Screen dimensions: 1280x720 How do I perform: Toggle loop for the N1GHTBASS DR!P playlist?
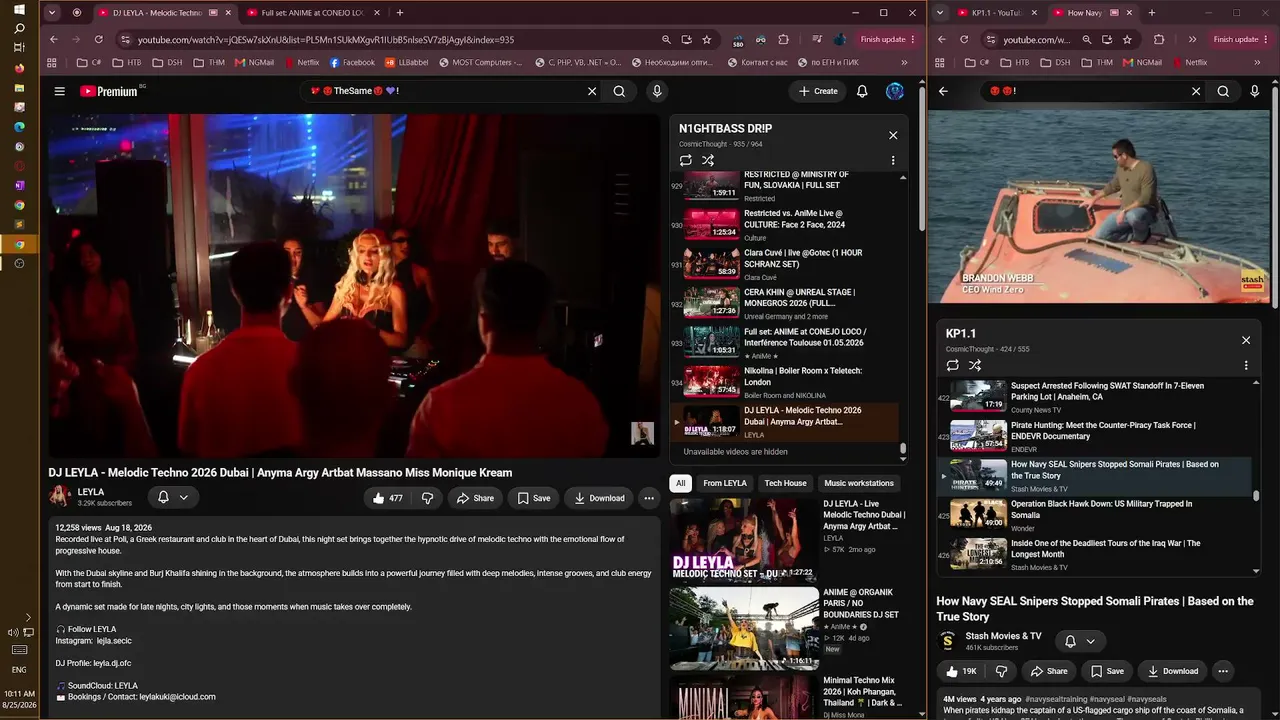[686, 160]
